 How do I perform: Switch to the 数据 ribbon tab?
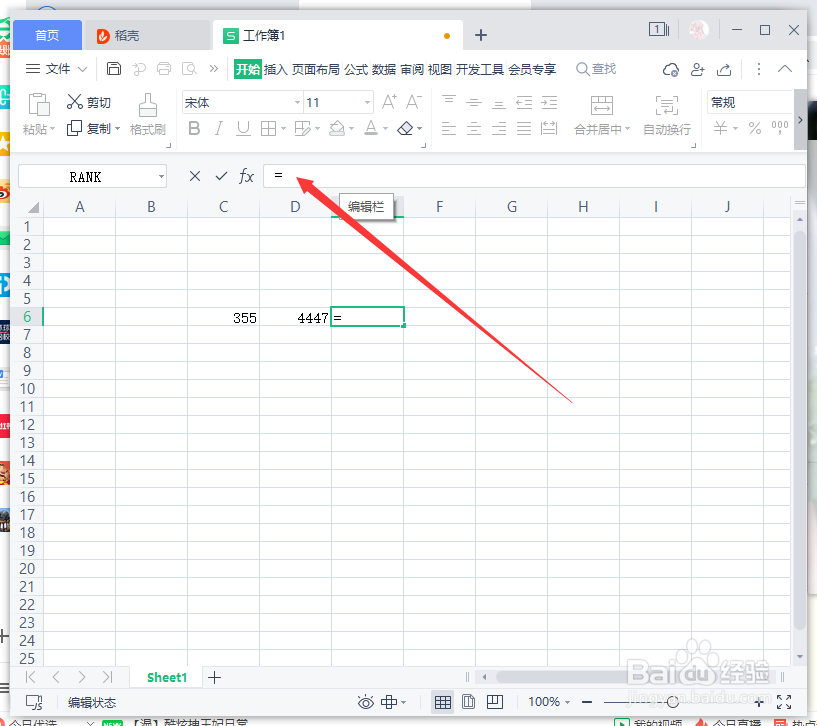click(384, 69)
